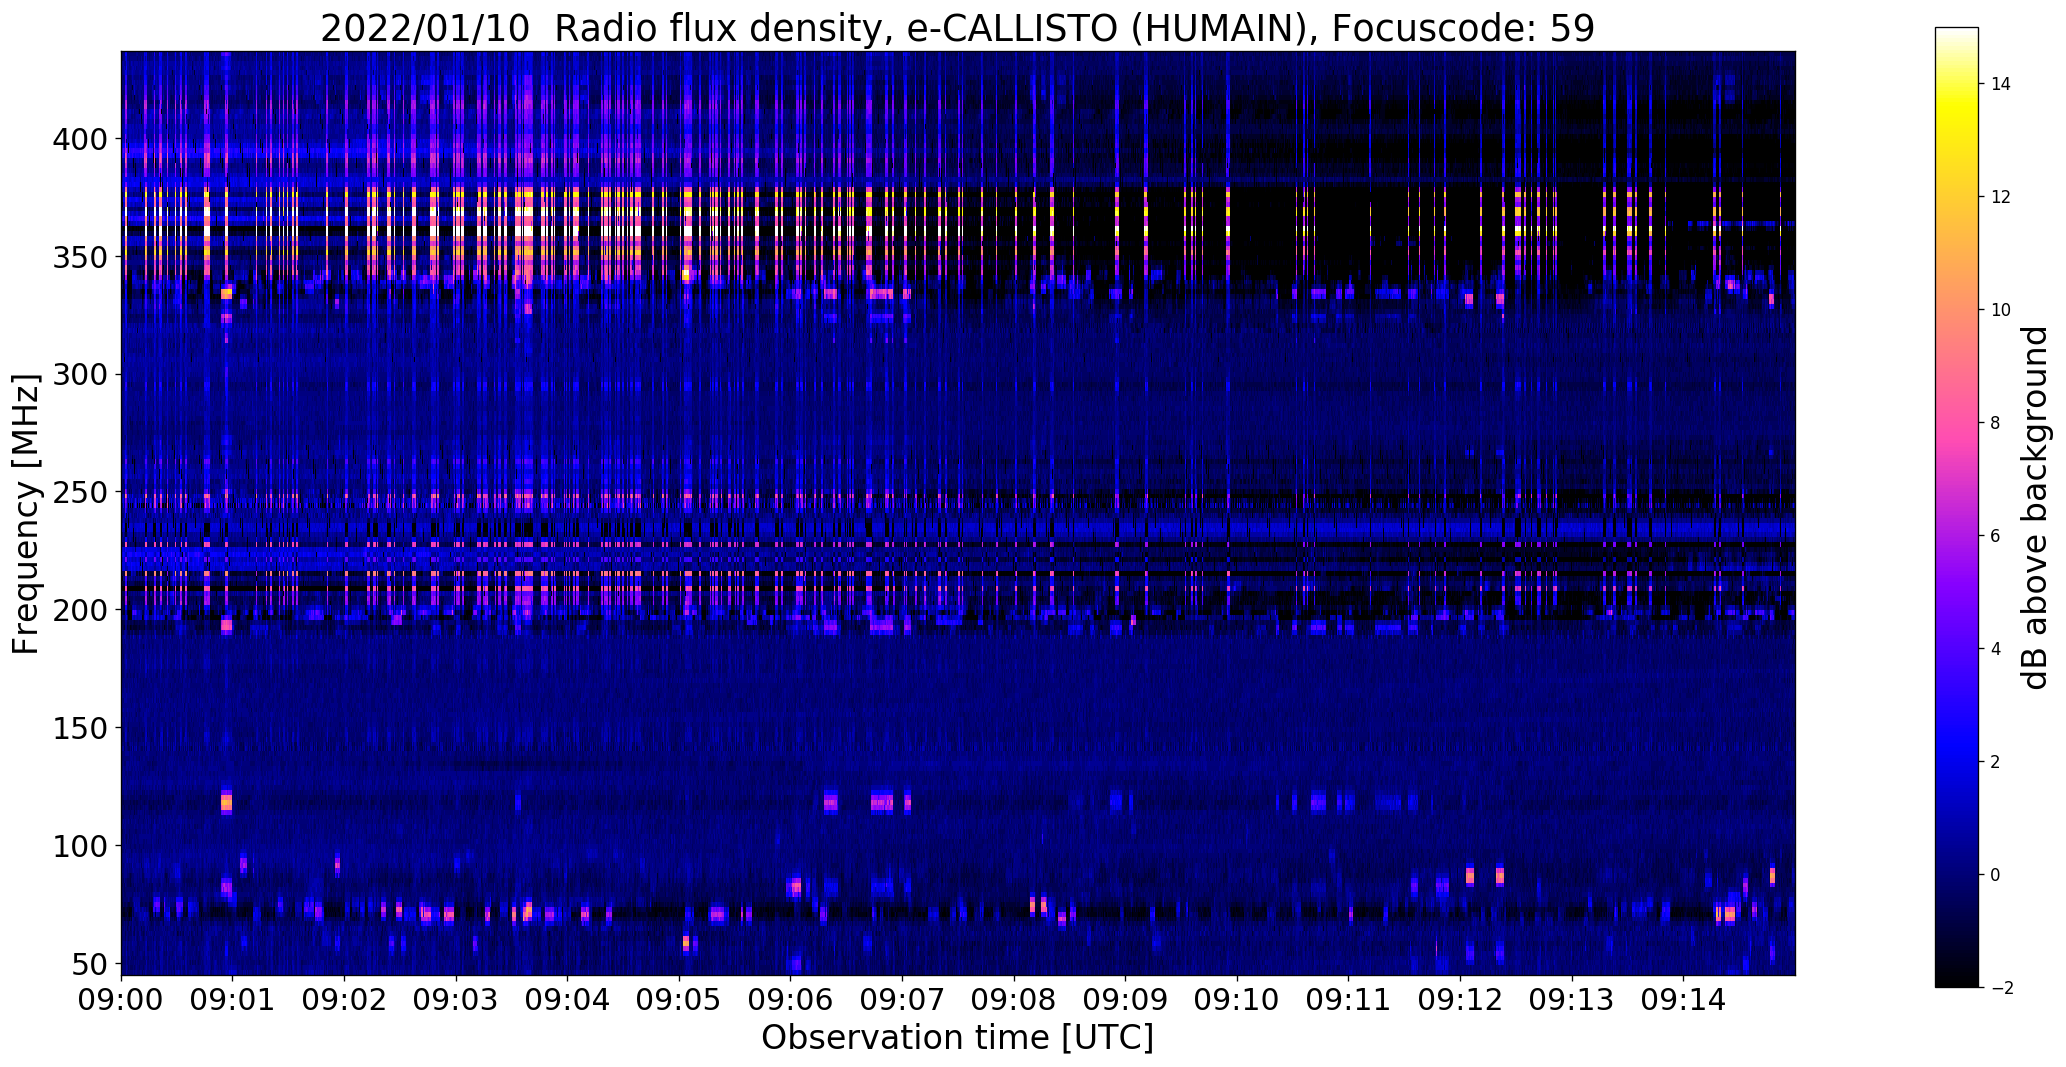Click the 09:07 time tick label
This screenshot has height=1067, width=2066.
(x=902, y=1000)
